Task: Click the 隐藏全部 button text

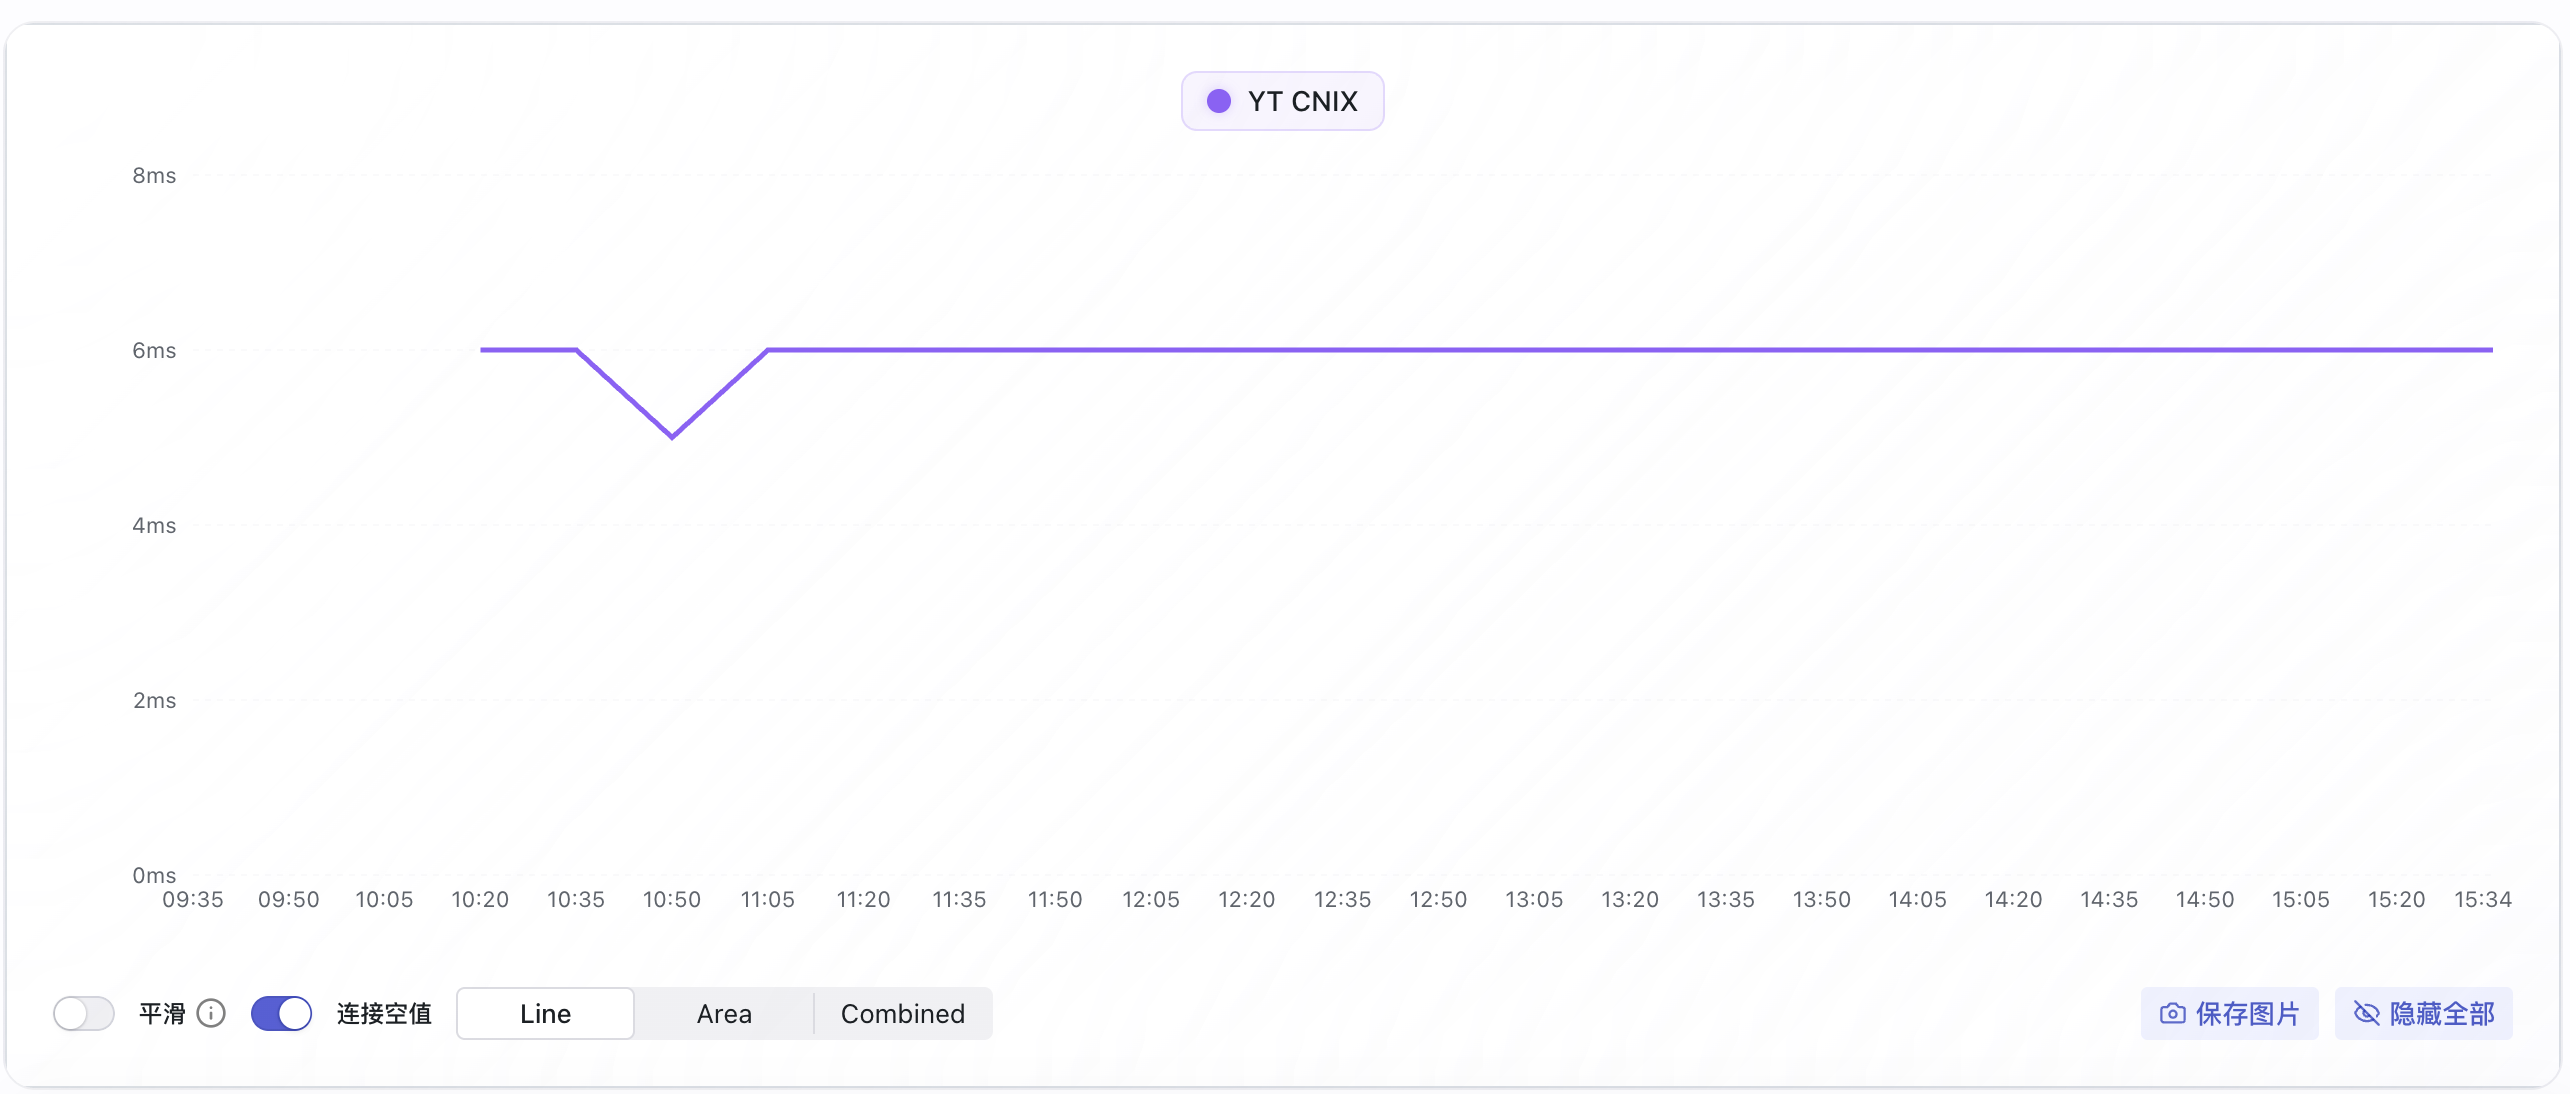Action: 2441,1013
